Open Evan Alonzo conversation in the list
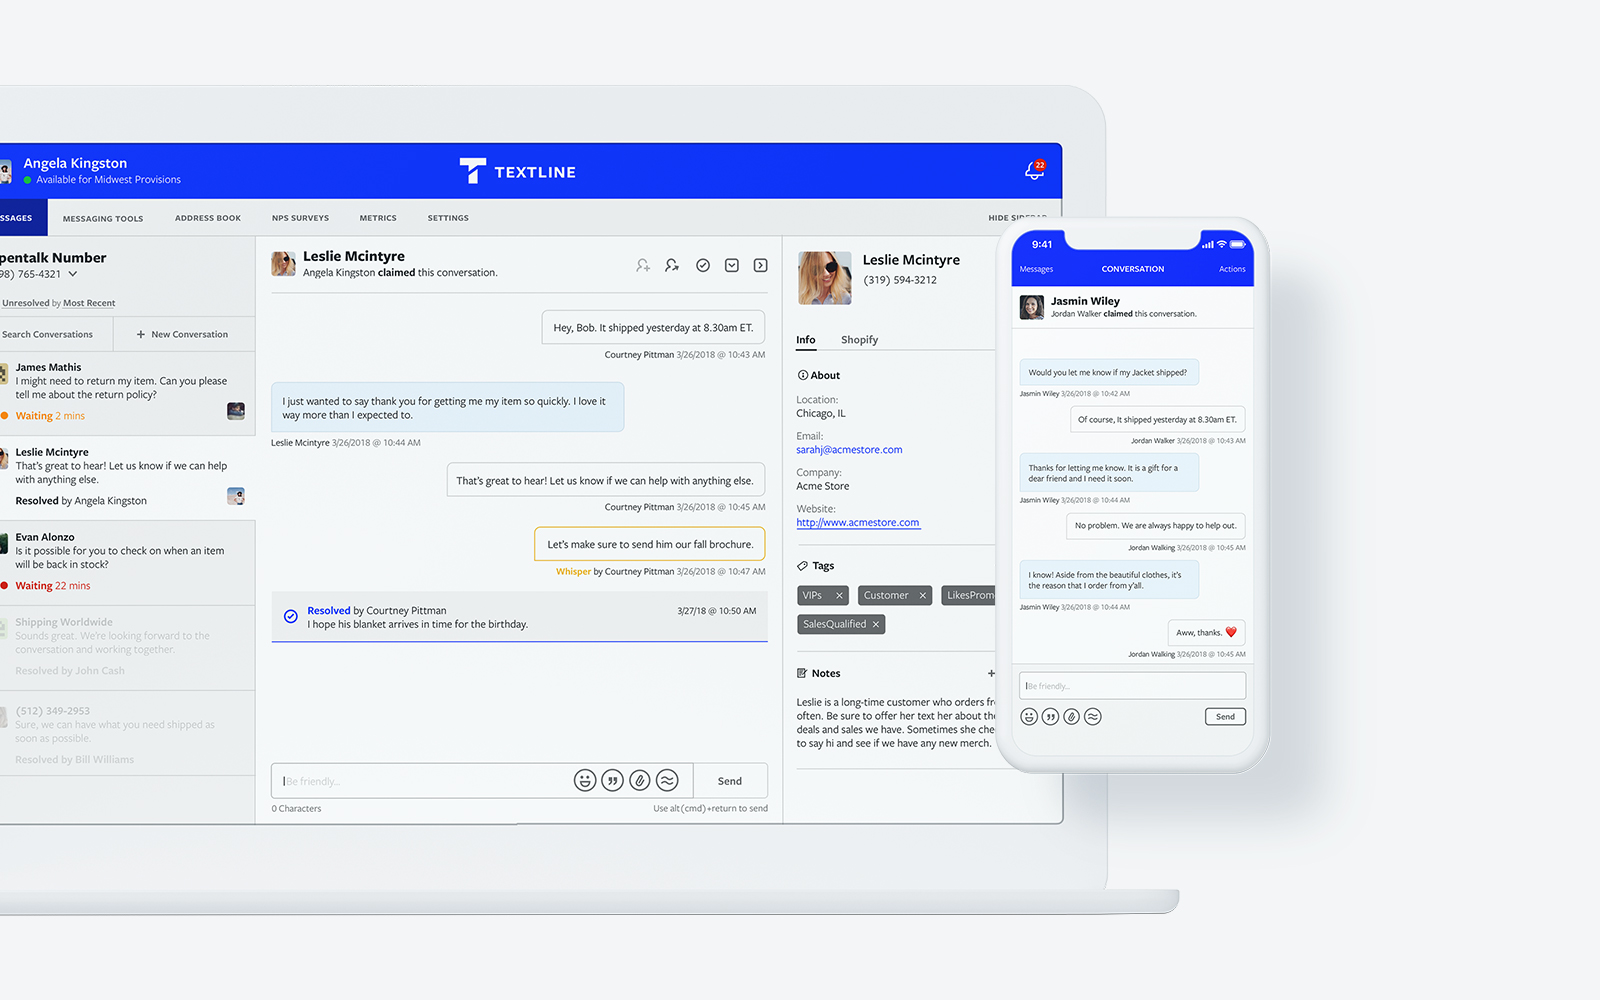This screenshot has width=1600, height=1000. click(127, 562)
